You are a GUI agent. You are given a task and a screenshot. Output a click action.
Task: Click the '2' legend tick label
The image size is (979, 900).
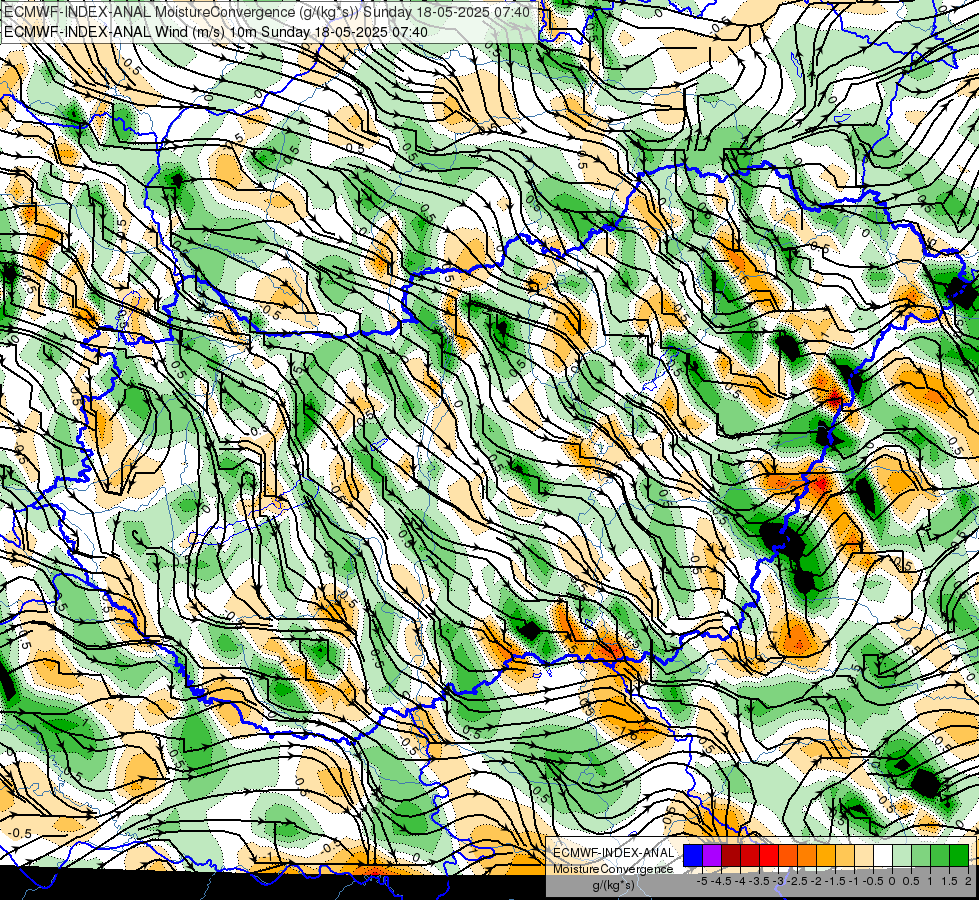pos(968,881)
